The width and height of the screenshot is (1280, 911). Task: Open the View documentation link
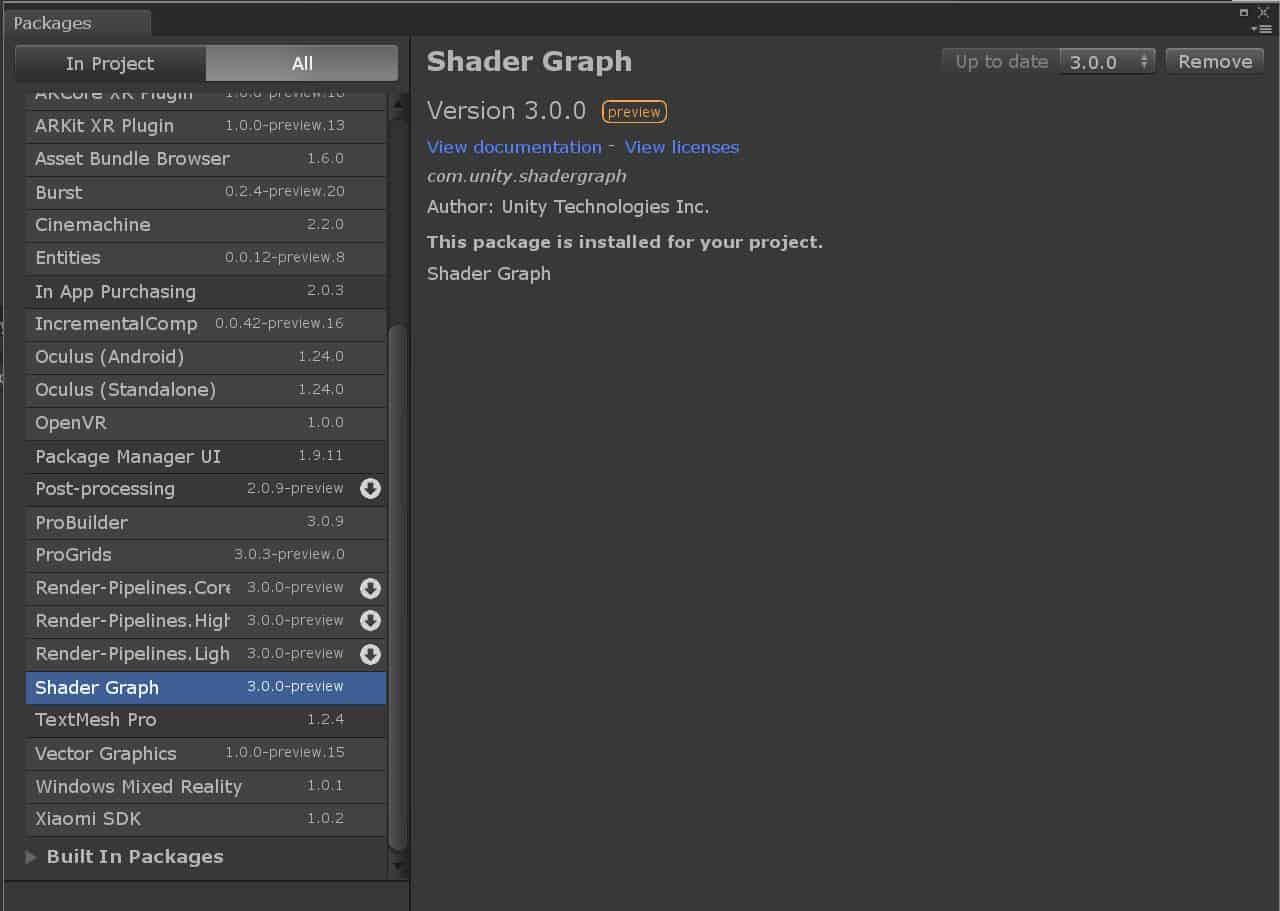514,147
